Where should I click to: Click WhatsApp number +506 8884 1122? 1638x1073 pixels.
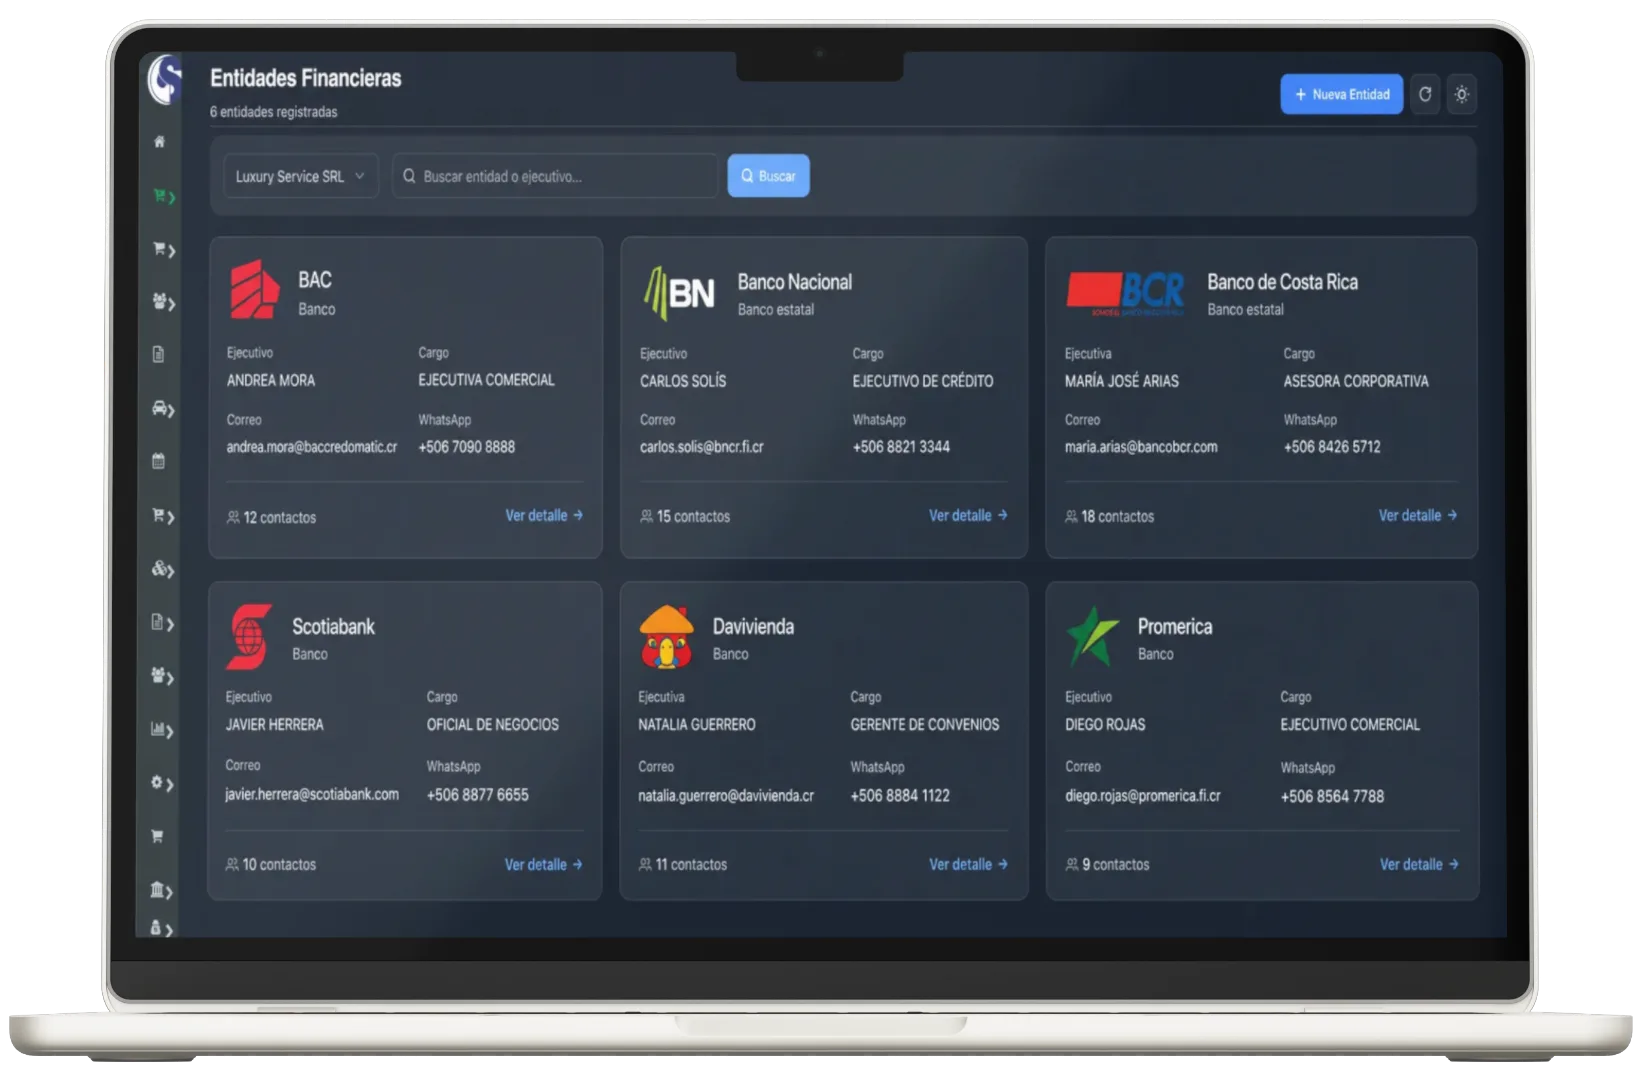tap(900, 796)
